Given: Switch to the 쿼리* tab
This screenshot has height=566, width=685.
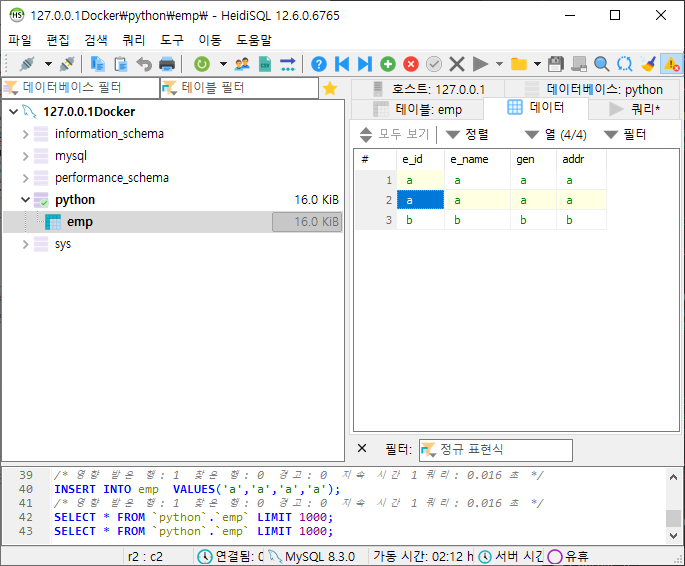Looking at the screenshot, I should (634, 109).
